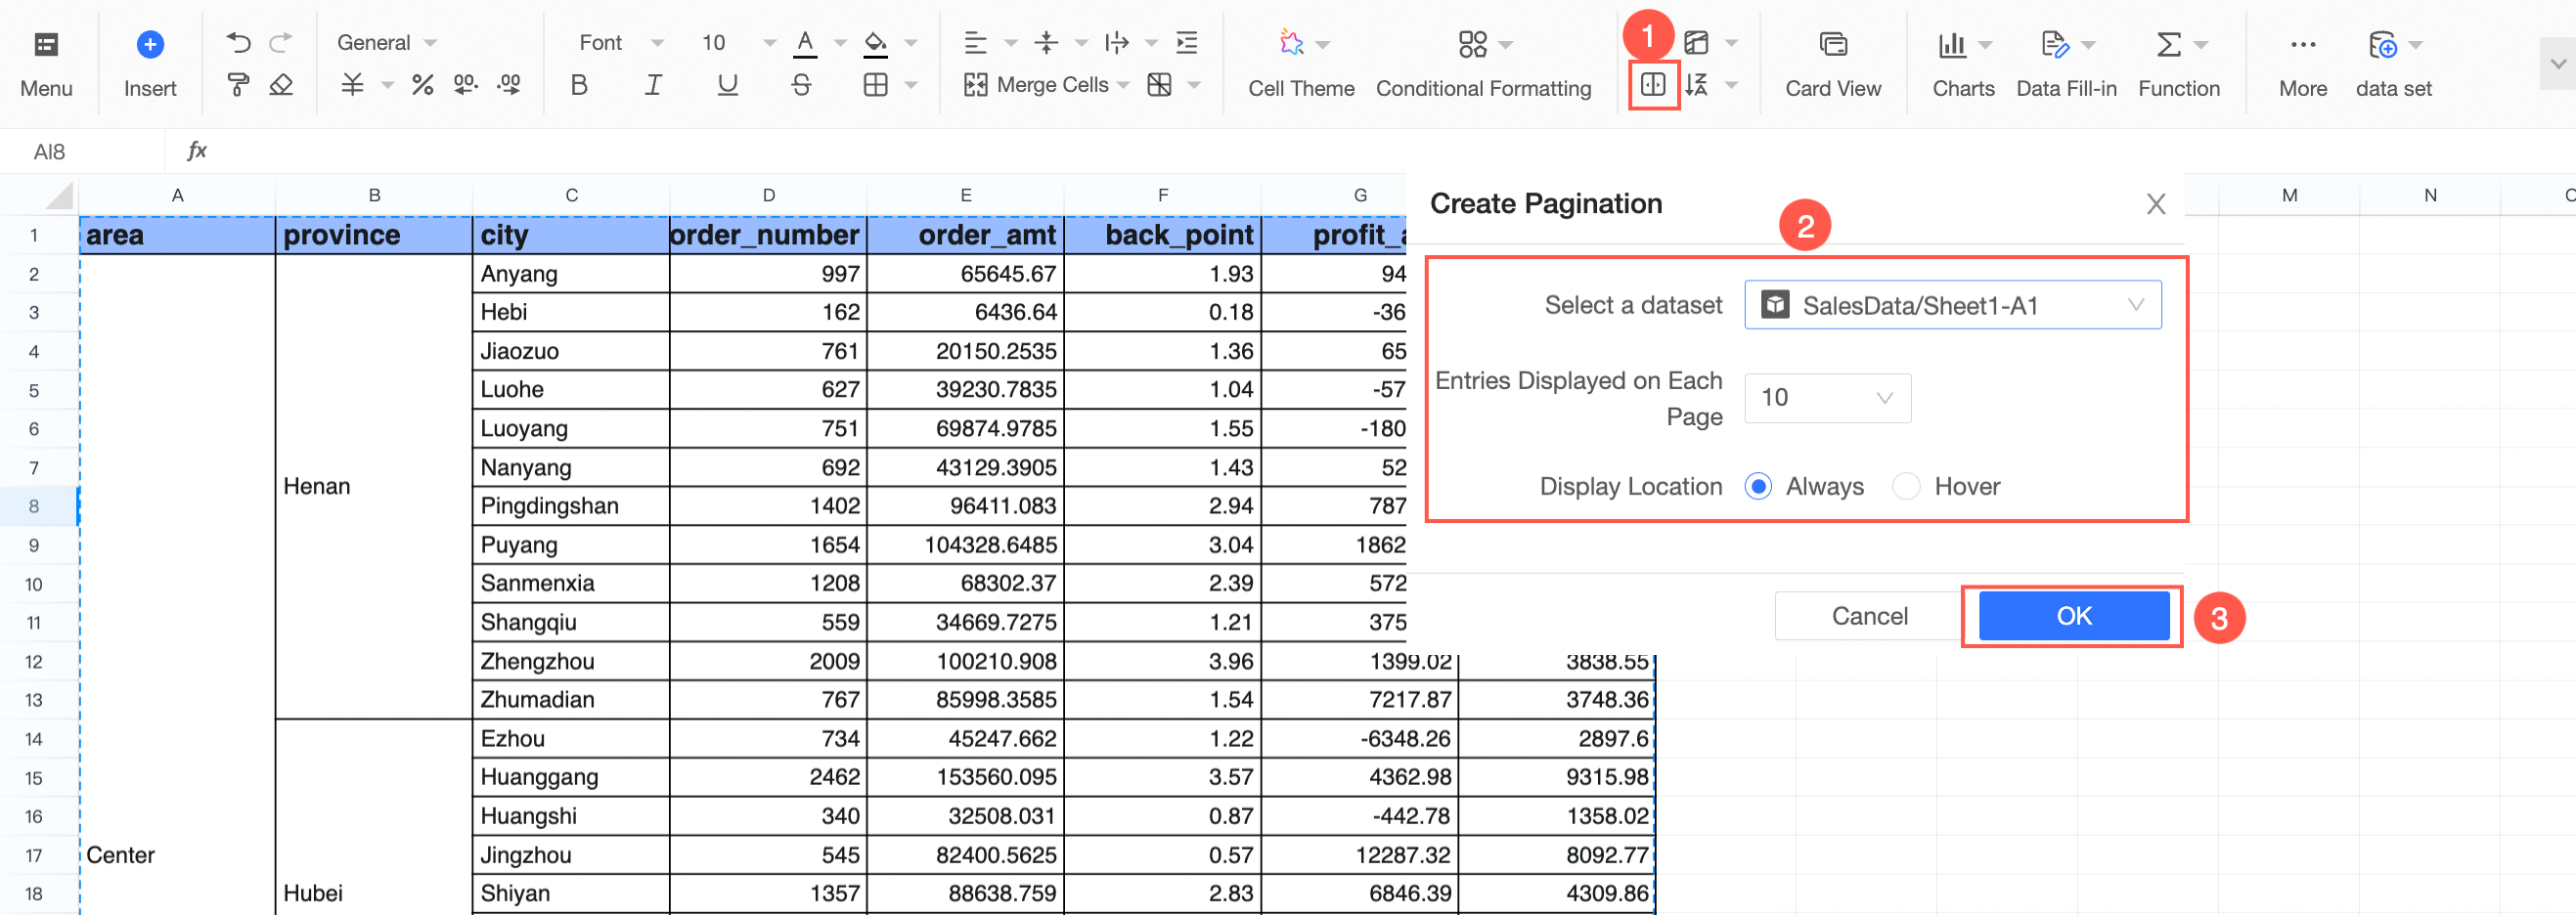The width and height of the screenshot is (2576, 915).
Task: Toggle bold formatting
Action: [579, 85]
